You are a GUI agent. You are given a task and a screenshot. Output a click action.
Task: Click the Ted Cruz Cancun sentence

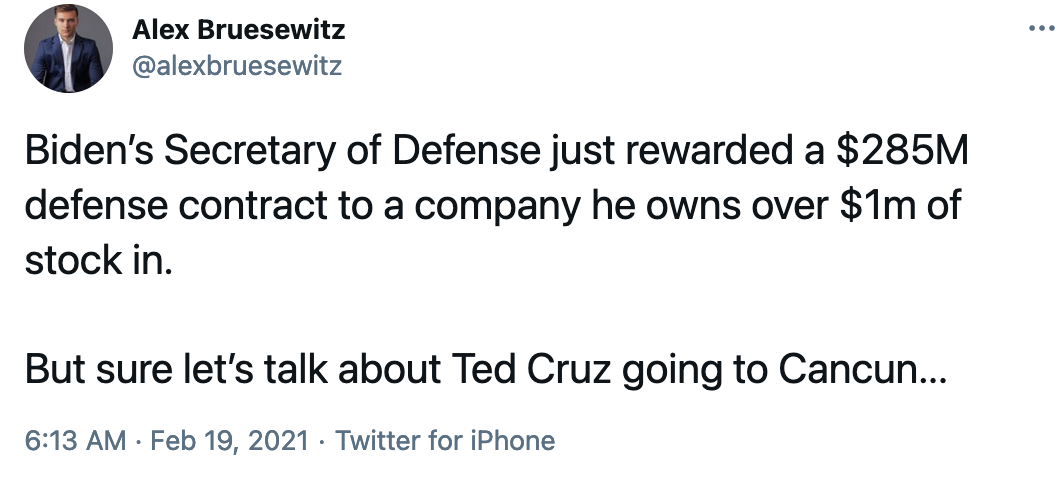[x=486, y=369]
